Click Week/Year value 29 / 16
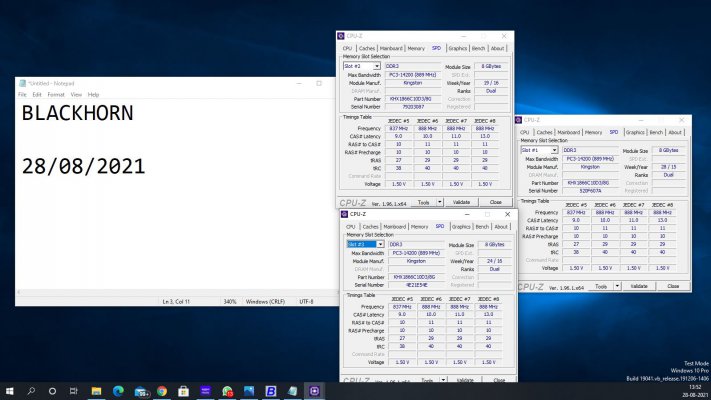Image resolution: width=711 pixels, height=400 pixels. 491,83
